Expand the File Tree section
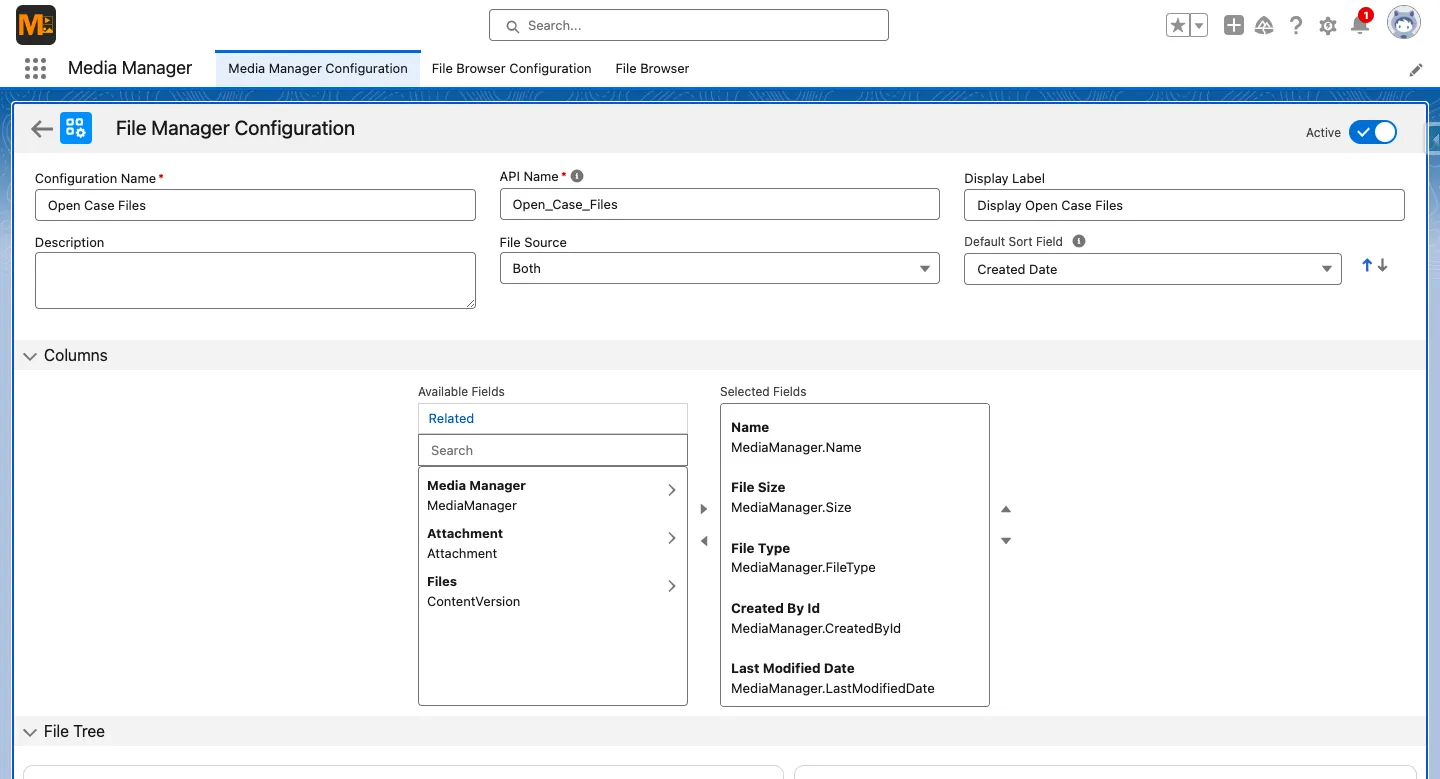 [x=30, y=731]
